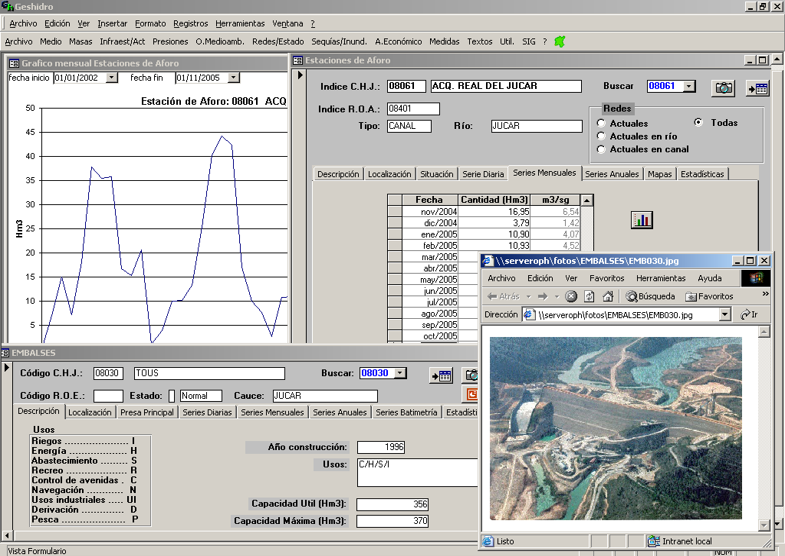Expand the fecha inicio date dropdown
Viewport: 785px width, 556px height.
click(x=111, y=77)
